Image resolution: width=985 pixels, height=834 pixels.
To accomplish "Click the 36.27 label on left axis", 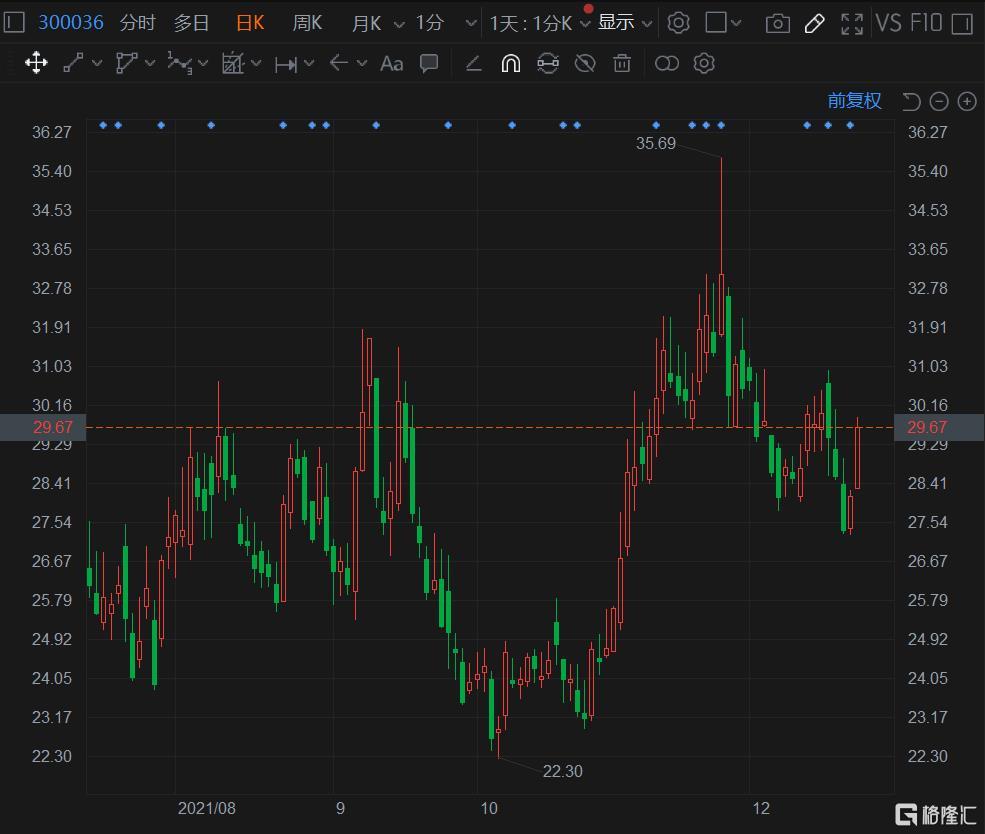I will pos(52,132).
